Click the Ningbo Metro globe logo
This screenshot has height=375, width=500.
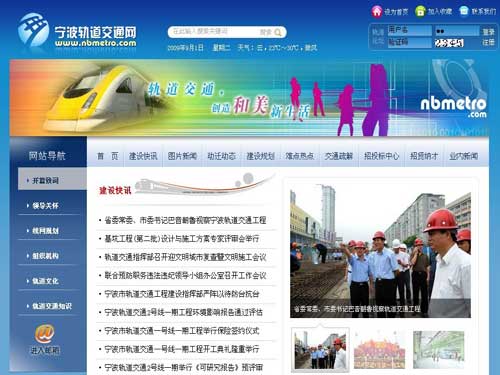pos(33,30)
